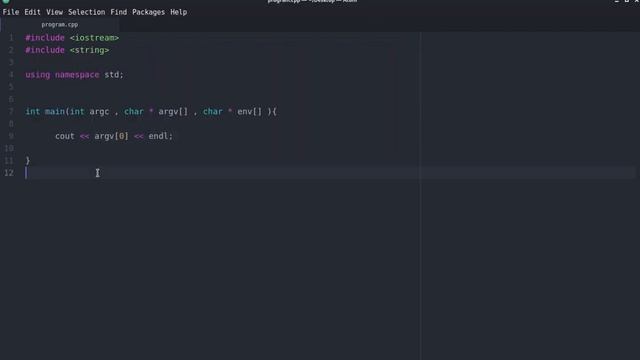Image resolution: width=640 pixels, height=360 pixels.
Task: Click on 'argv[]' parameter in main signature
Action: [173, 111]
